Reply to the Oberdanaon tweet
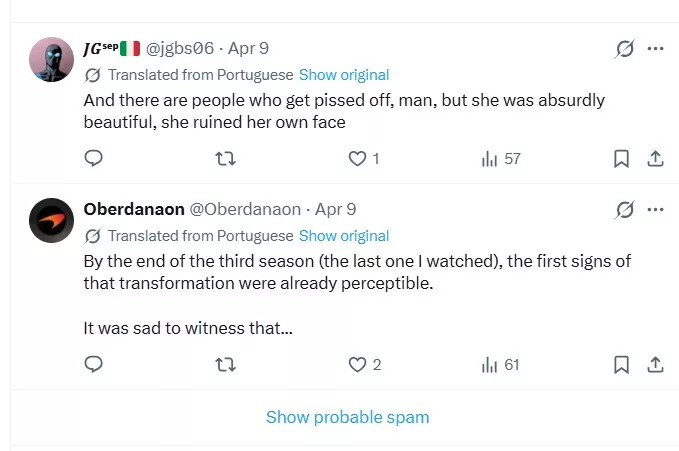Image resolution: width=679 pixels, height=451 pixels. (94, 365)
